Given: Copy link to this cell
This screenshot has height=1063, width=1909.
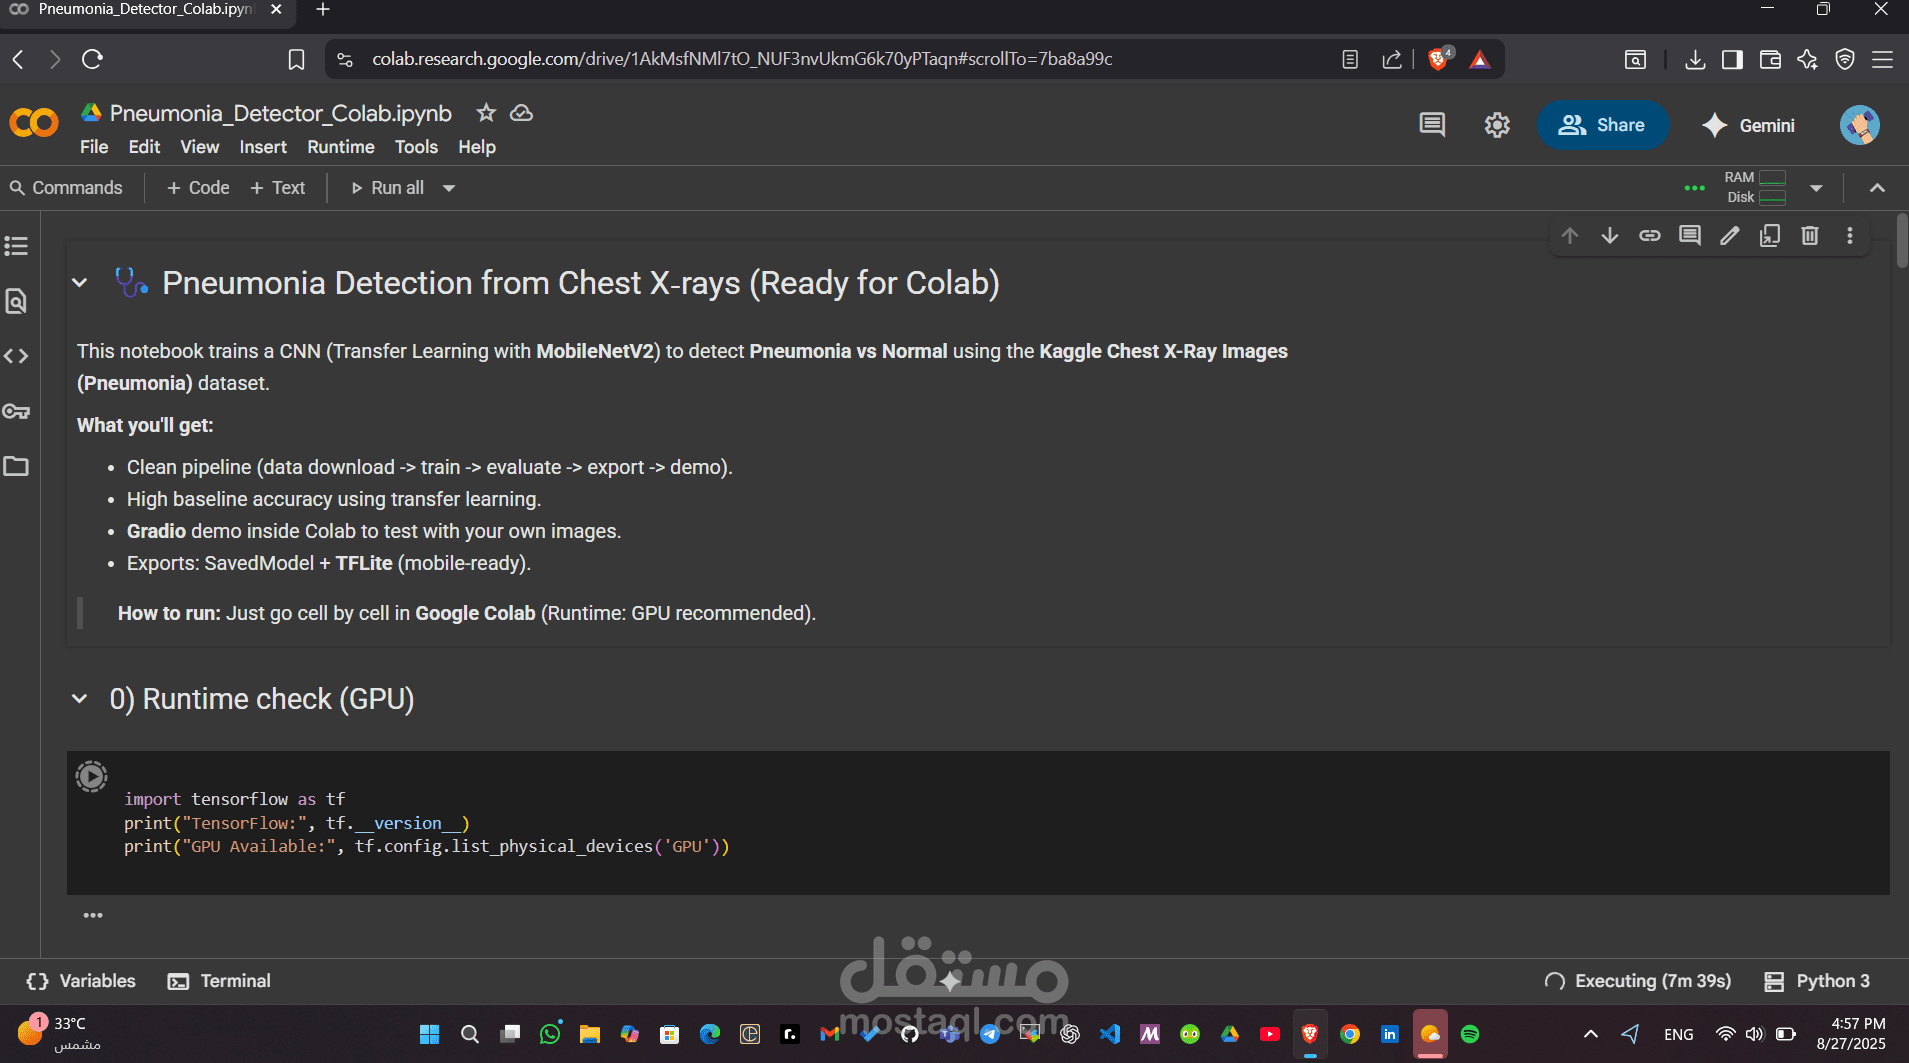Looking at the screenshot, I should pos(1650,236).
